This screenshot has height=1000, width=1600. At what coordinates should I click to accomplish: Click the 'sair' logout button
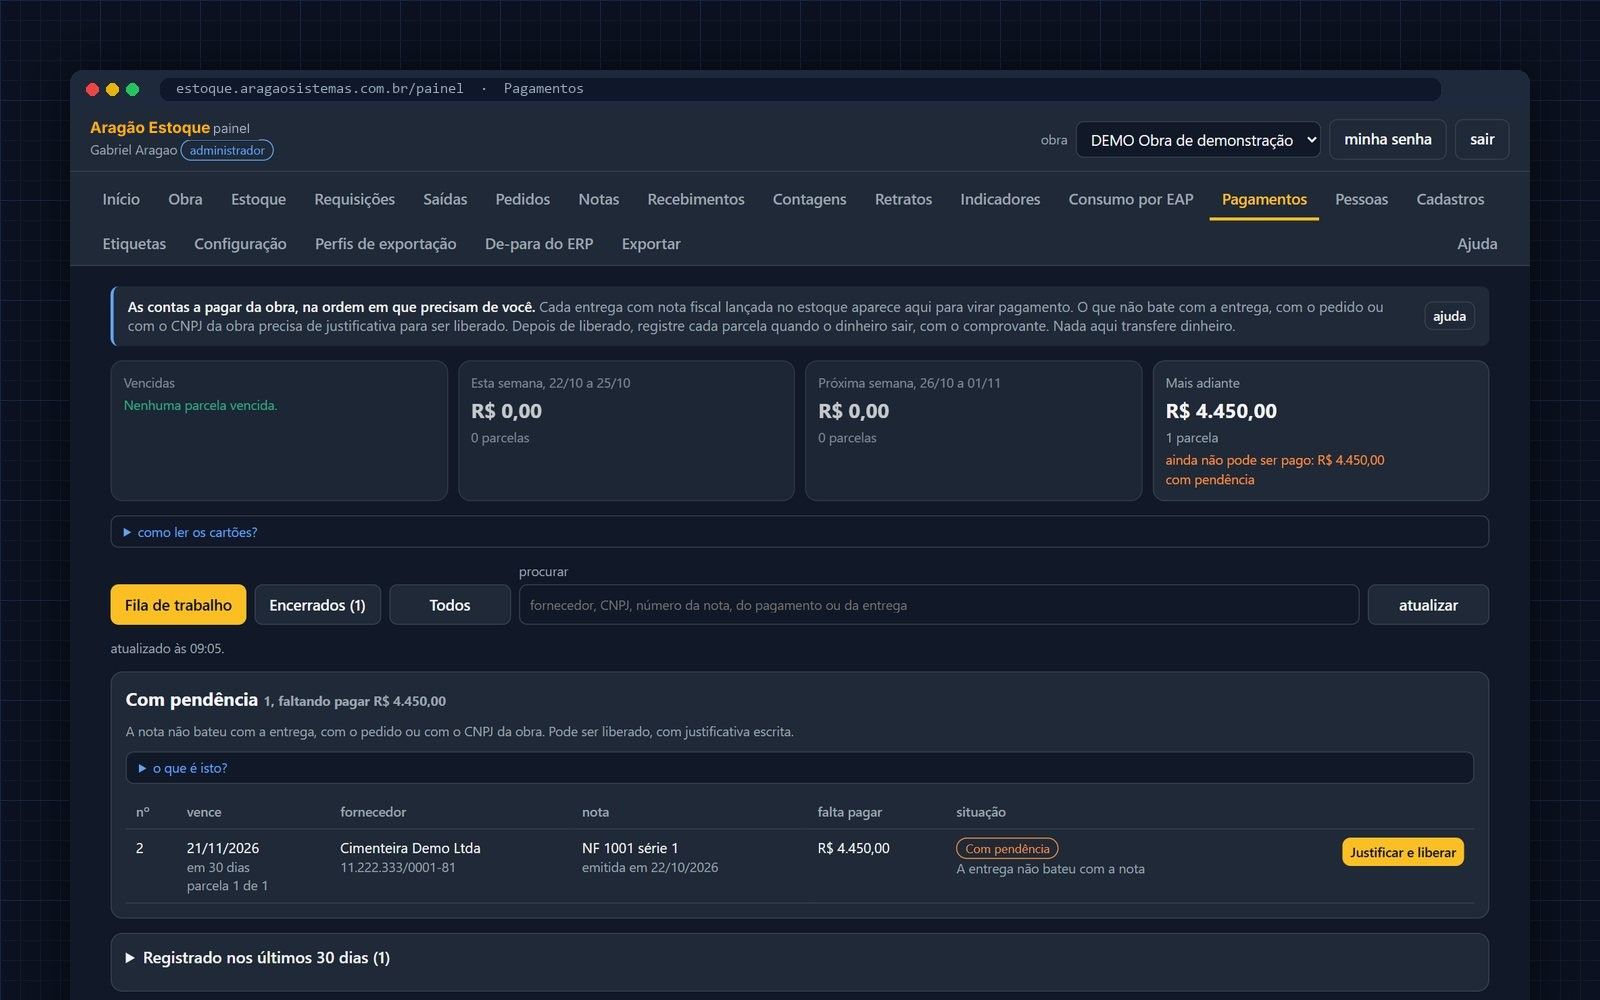[x=1482, y=139]
